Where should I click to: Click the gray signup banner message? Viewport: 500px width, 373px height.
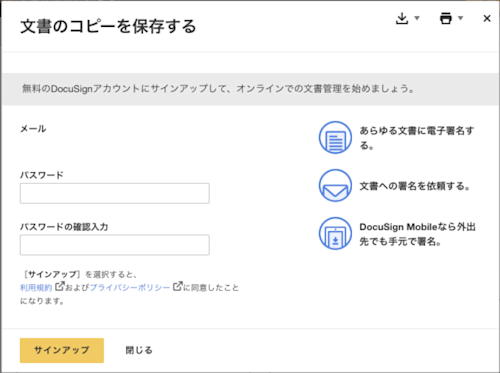click(x=218, y=89)
